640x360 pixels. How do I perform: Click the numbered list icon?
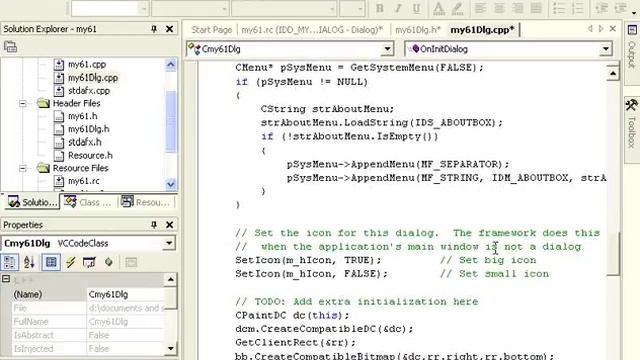point(578,8)
